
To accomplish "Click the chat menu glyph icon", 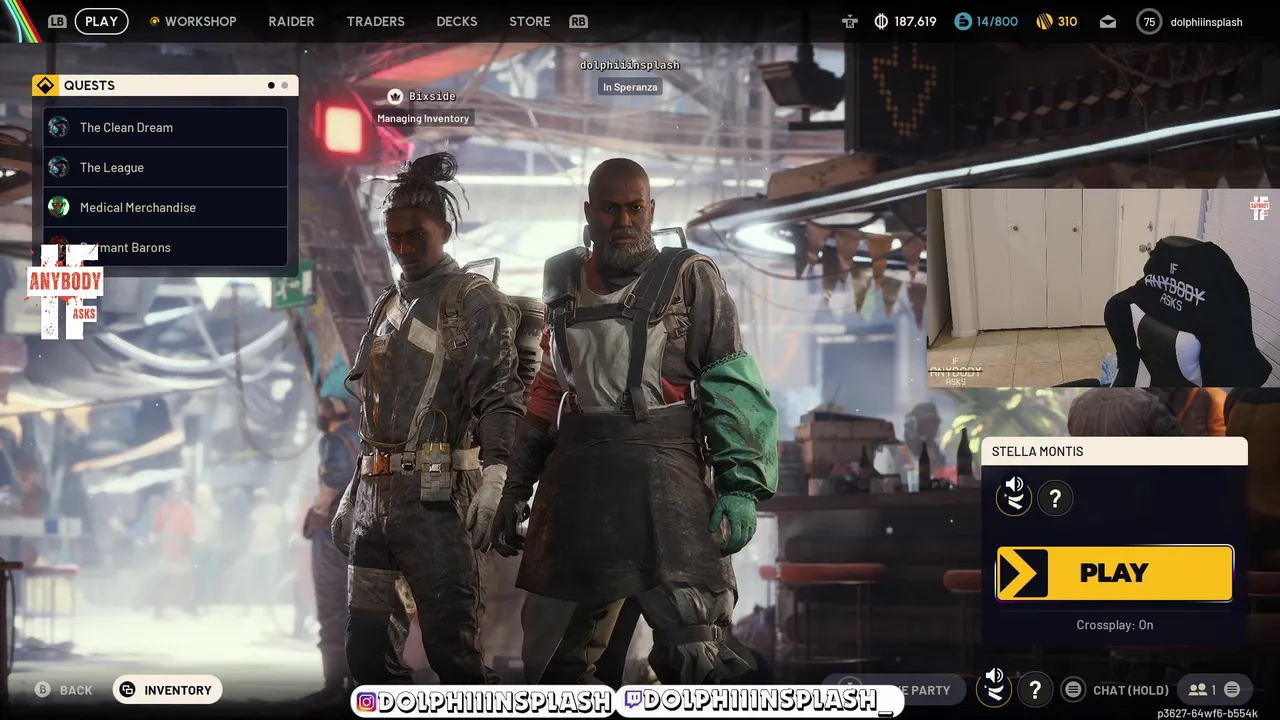I will pyautogui.click(x=1073, y=690).
